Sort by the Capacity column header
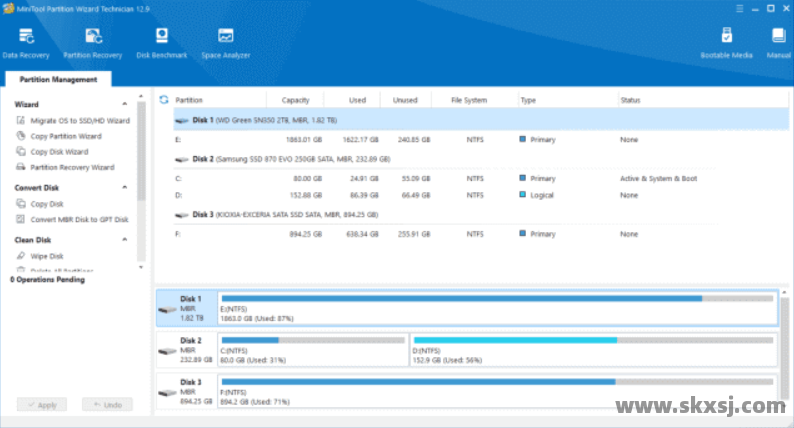Viewport: 794px width, 428px height. click(295, 100)
